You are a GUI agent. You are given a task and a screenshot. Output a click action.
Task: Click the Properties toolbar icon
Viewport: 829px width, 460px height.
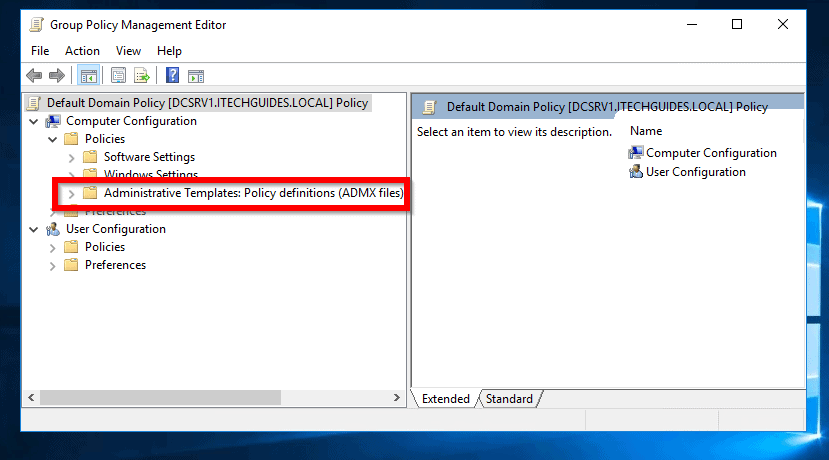[119, 76]
